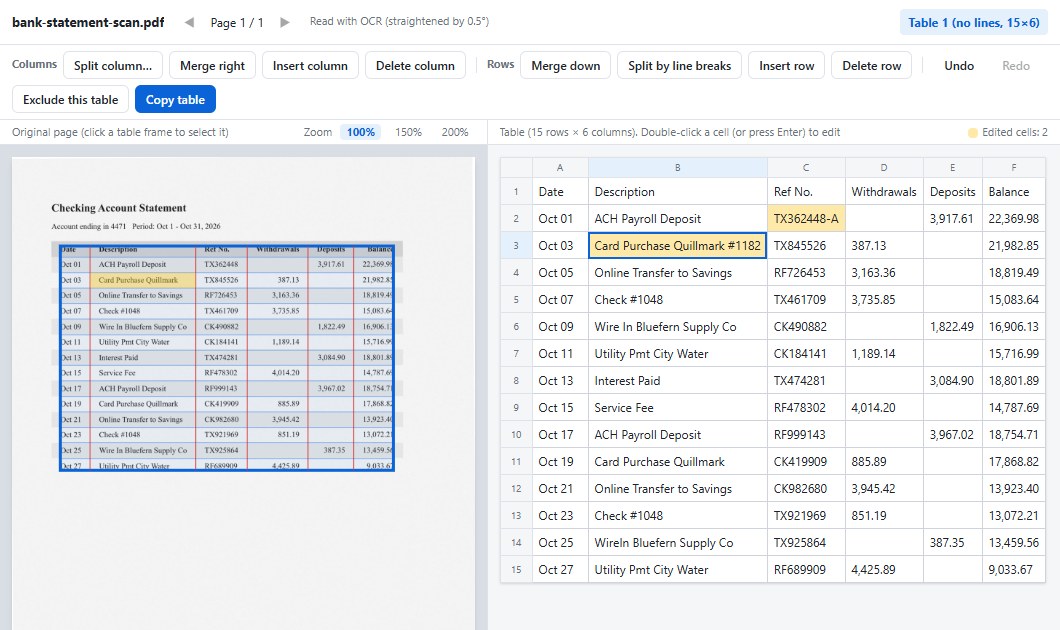The width and height of the screenshot is (1060, 630).
Task: Click cell Service Fee
Action: point(677,408)
